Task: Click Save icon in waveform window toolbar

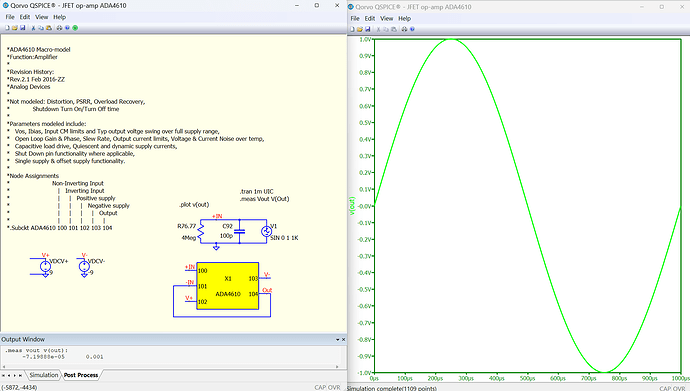Action: [x=367, y=29]
